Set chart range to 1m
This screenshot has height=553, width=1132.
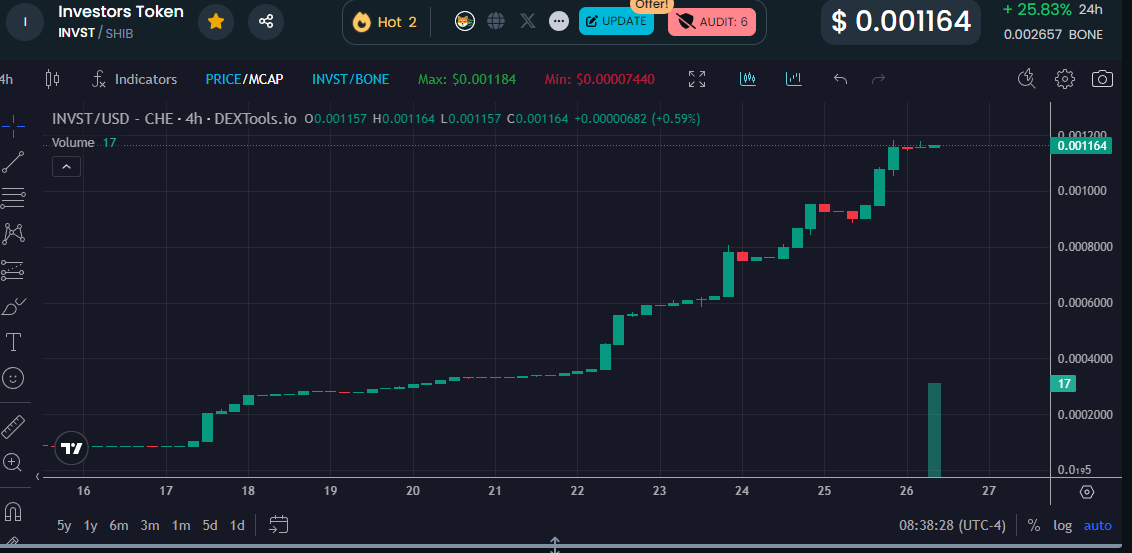coord(180,526)
